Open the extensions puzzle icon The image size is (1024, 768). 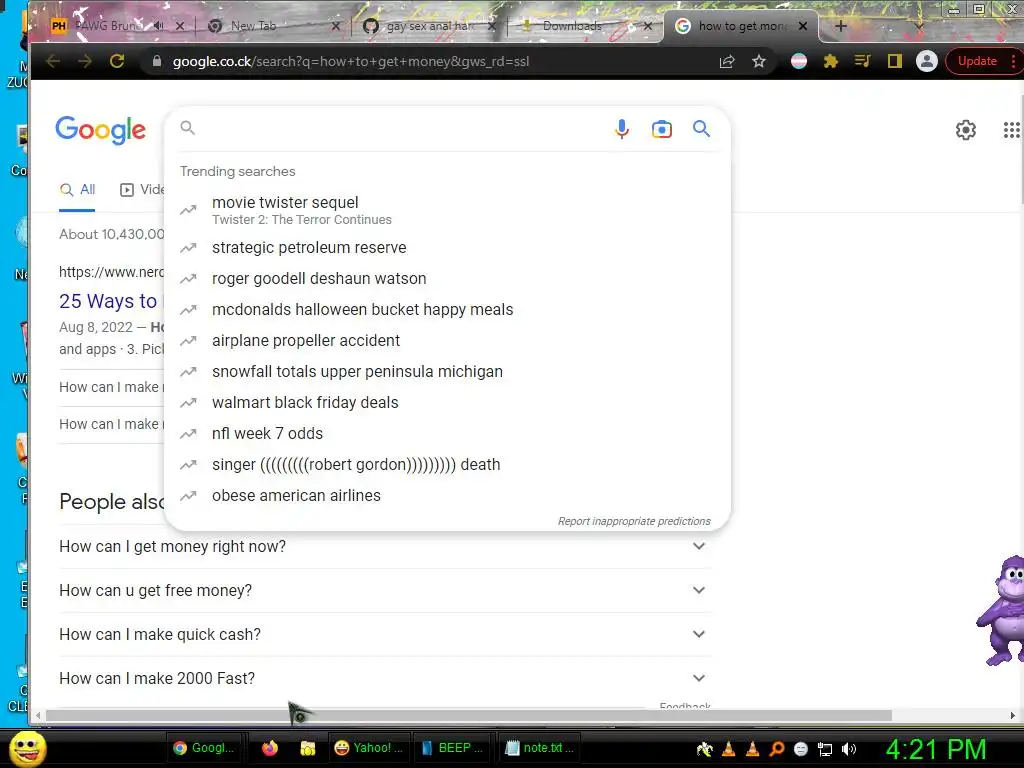click(x=831, y=61)
